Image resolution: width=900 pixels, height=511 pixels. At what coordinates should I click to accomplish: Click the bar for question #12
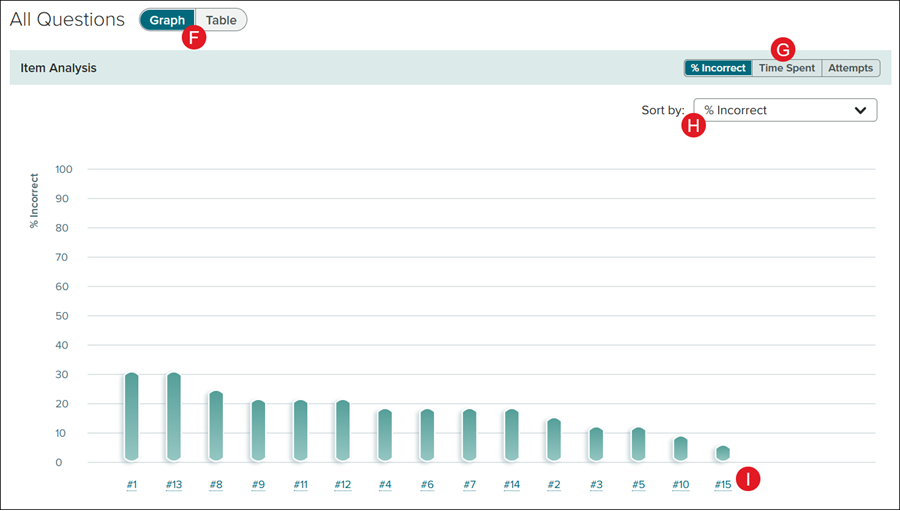pos(342,430)
